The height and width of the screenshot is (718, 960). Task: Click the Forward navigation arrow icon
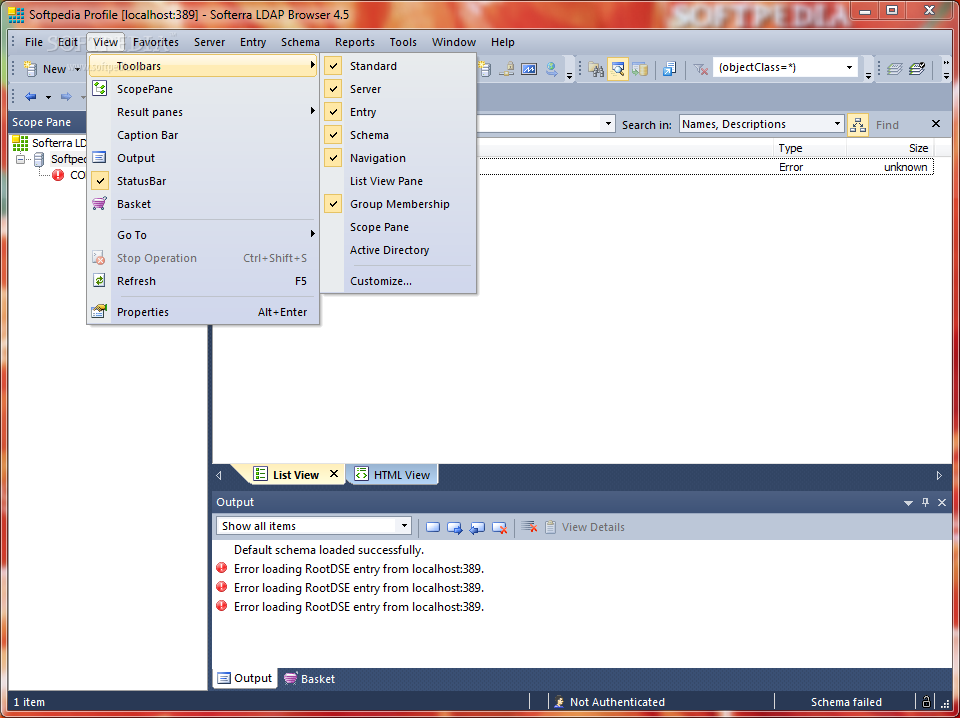66,97
